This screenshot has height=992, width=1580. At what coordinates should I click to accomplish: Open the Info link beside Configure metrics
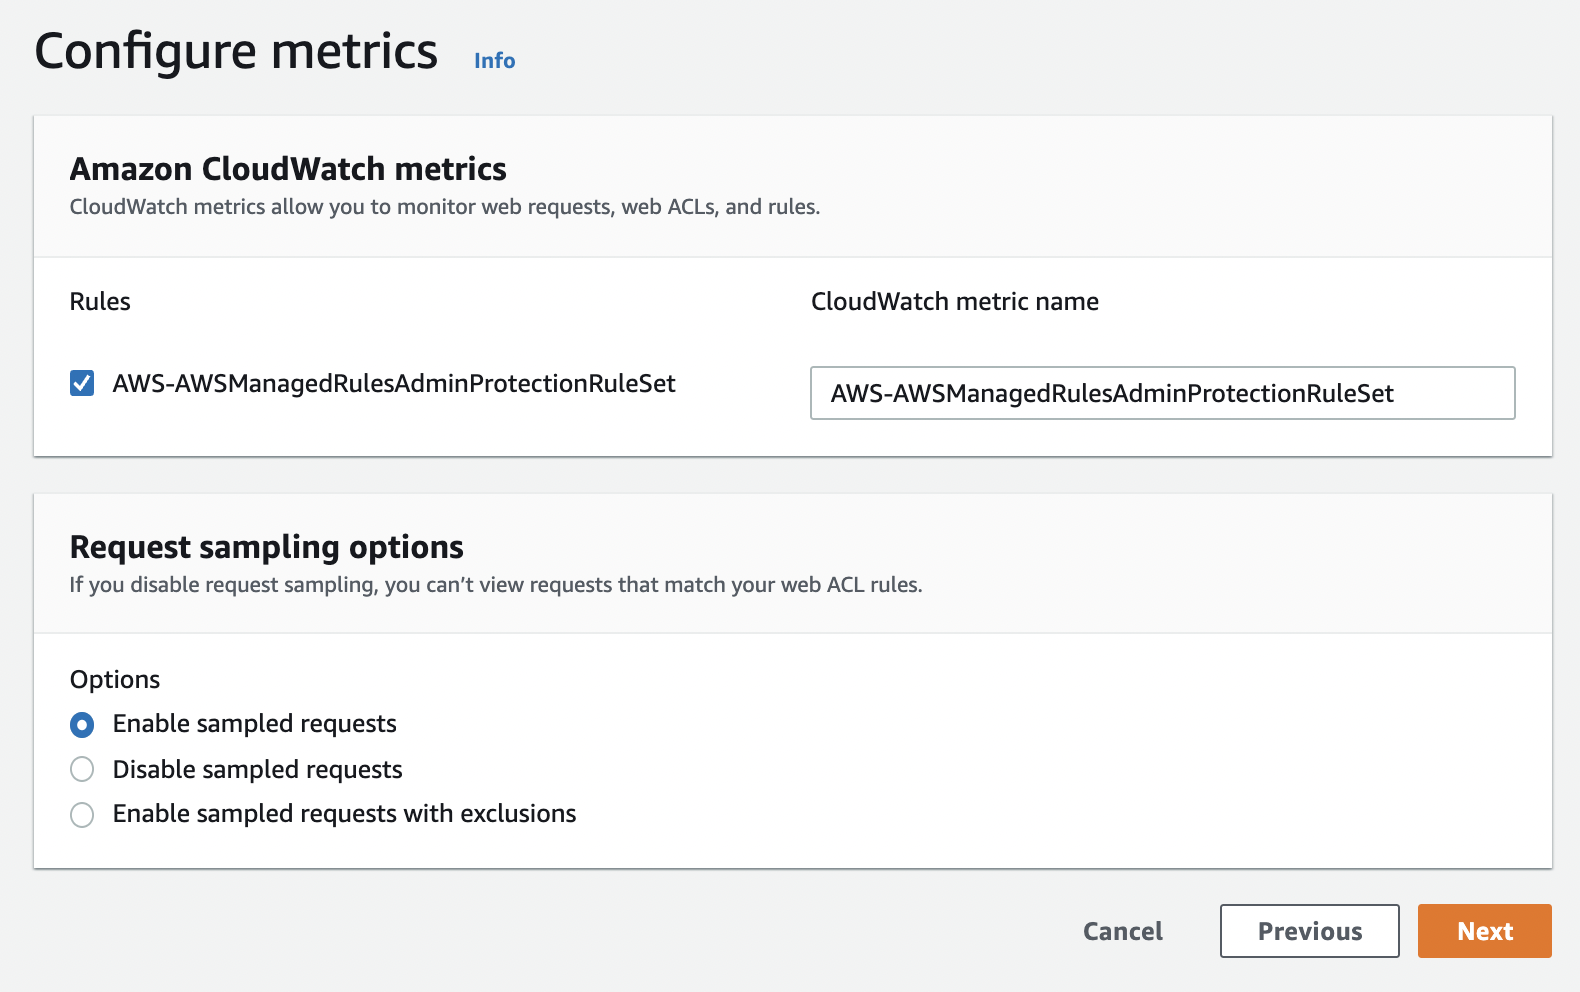coord(494,61)
